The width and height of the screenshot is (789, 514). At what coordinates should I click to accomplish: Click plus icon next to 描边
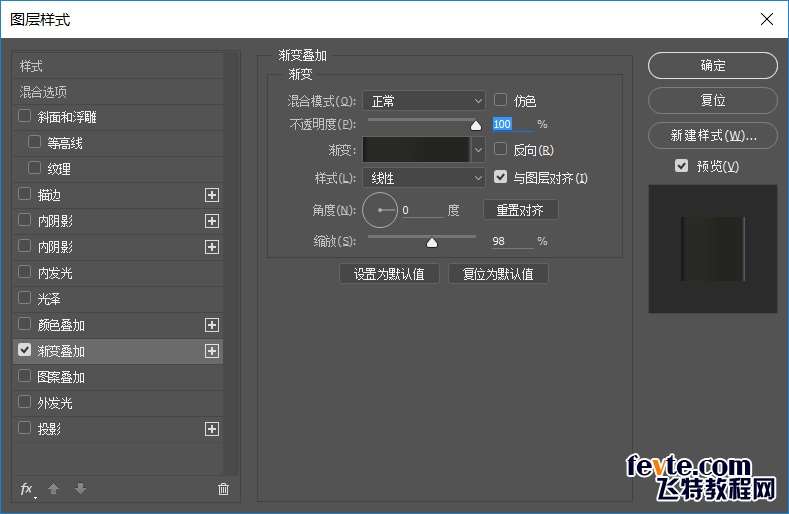[x=212, y=195]
